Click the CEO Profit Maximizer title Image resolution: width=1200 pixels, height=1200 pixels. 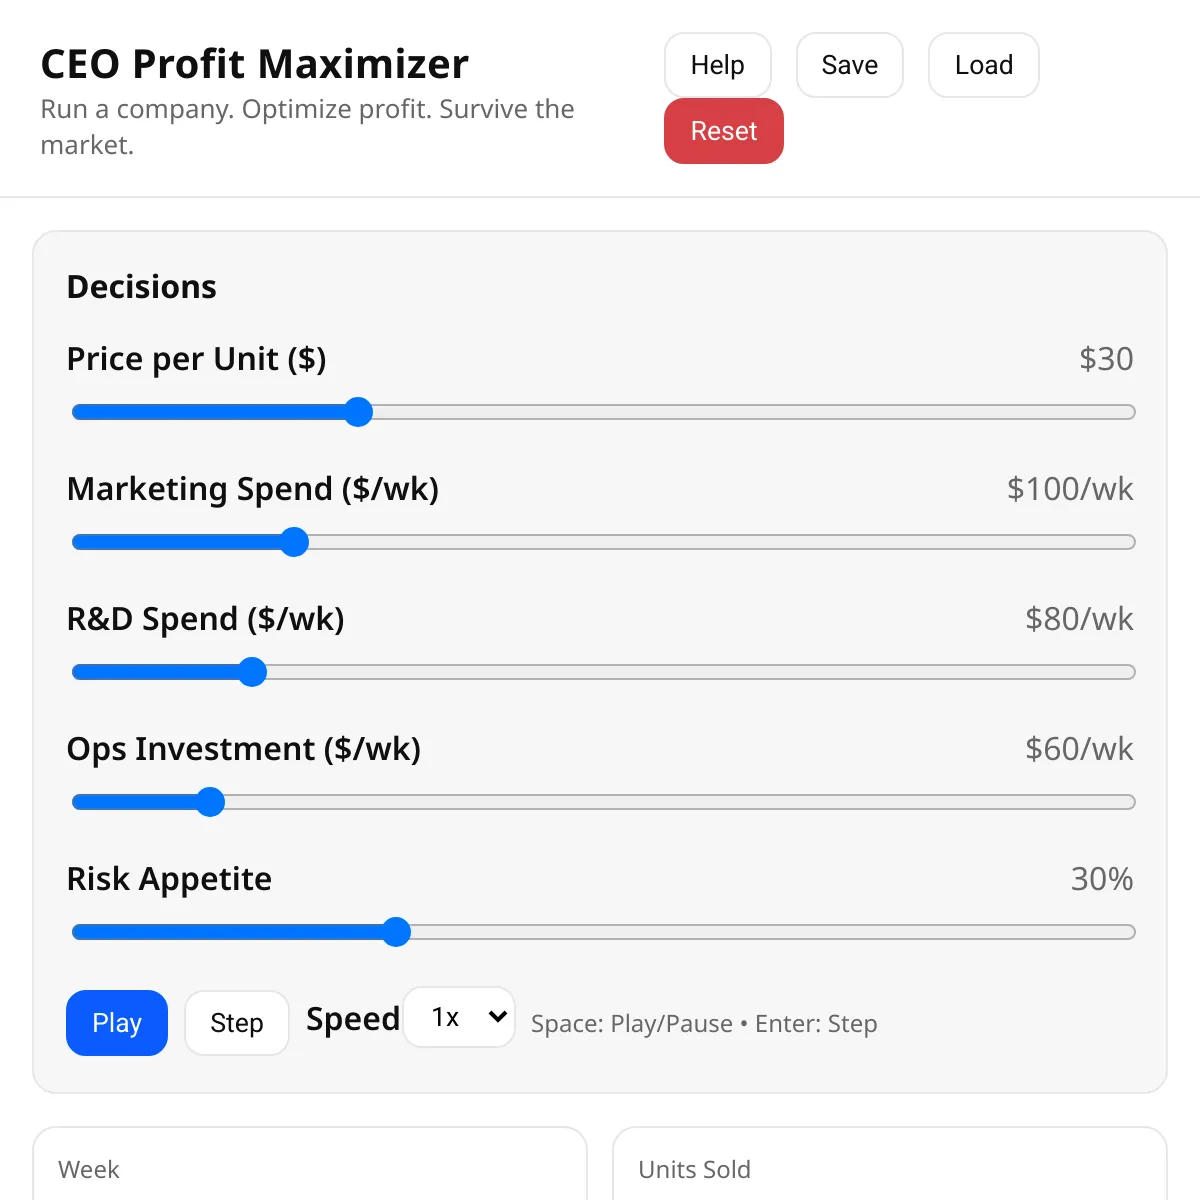coord(253,63)
